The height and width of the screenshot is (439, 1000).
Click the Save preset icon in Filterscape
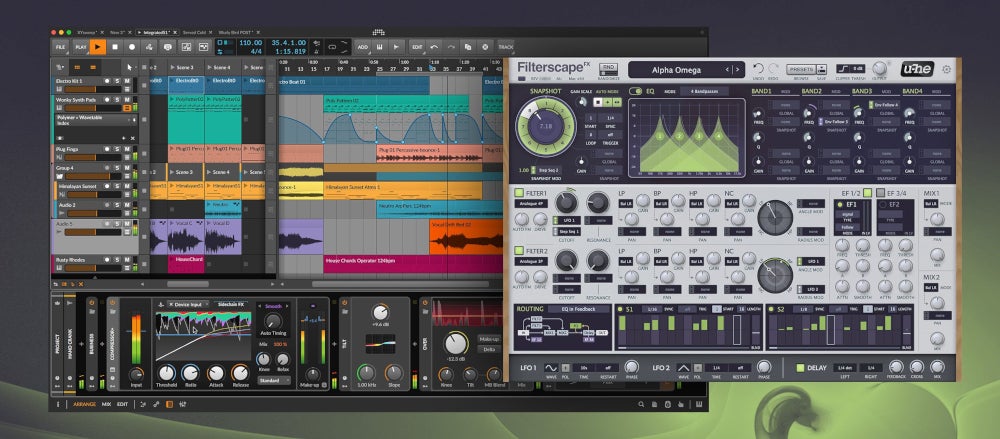[x=821, y=69]
